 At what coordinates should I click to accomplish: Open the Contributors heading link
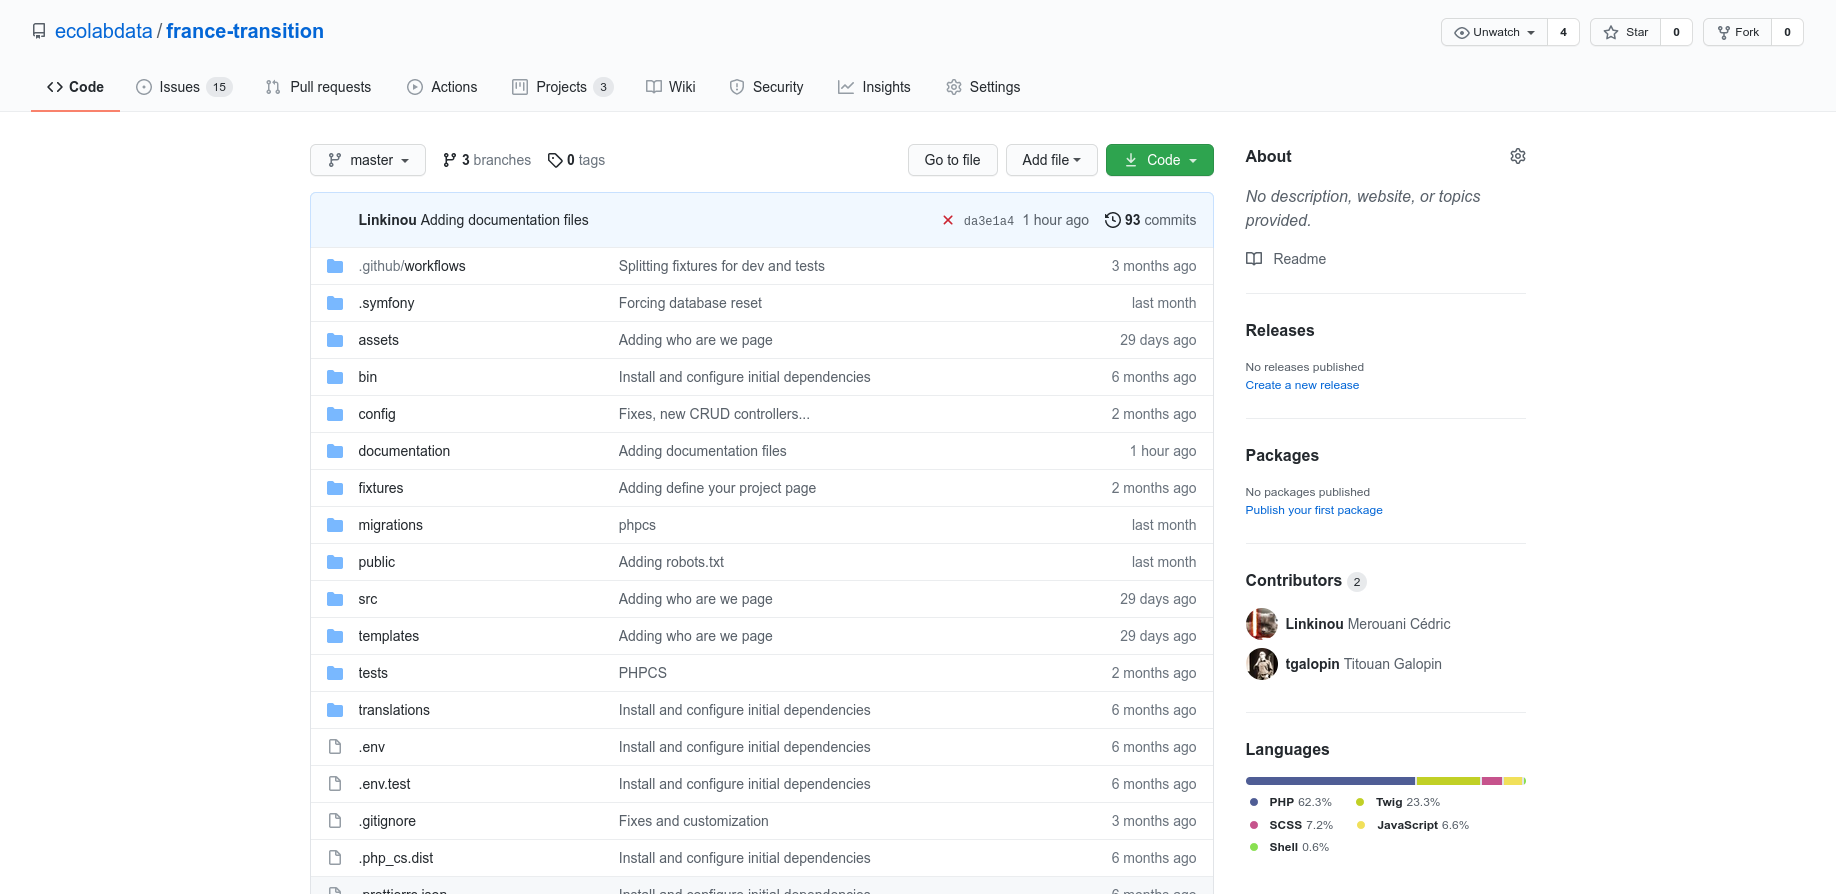[x=1305, y=581]
